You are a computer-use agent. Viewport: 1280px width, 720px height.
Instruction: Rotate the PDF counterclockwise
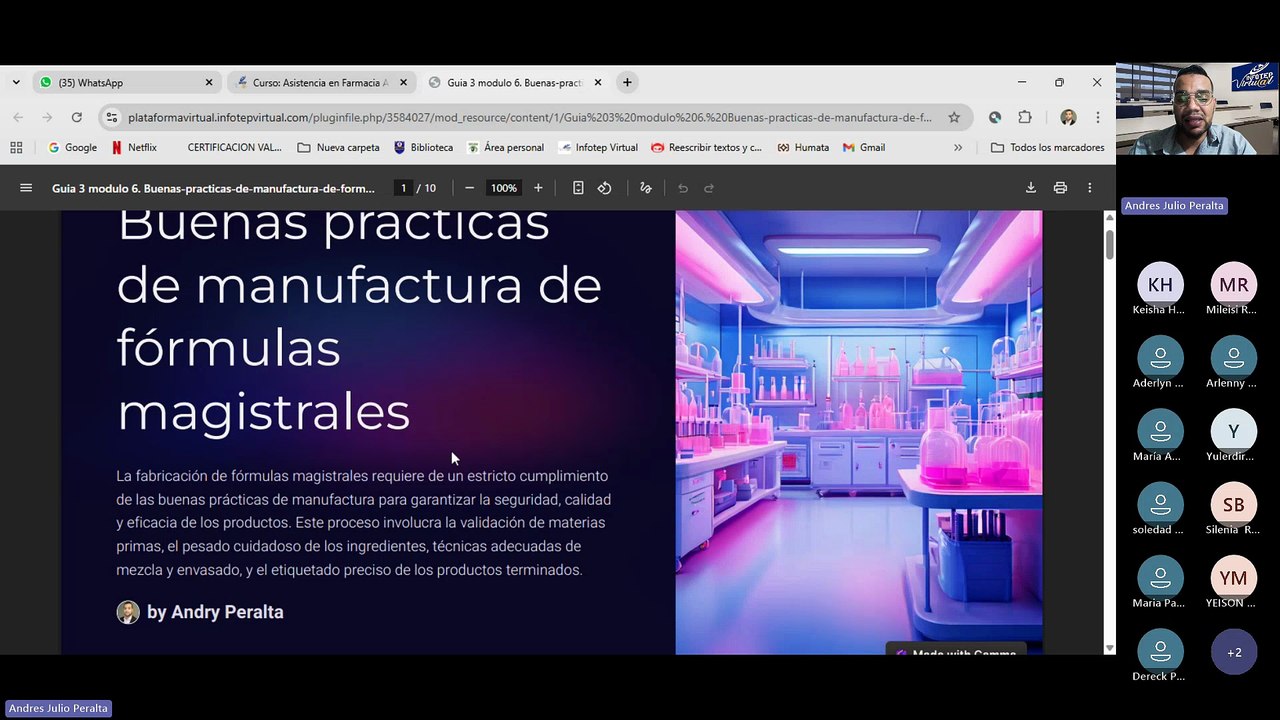pyautogui.click(x=604, y=188)
